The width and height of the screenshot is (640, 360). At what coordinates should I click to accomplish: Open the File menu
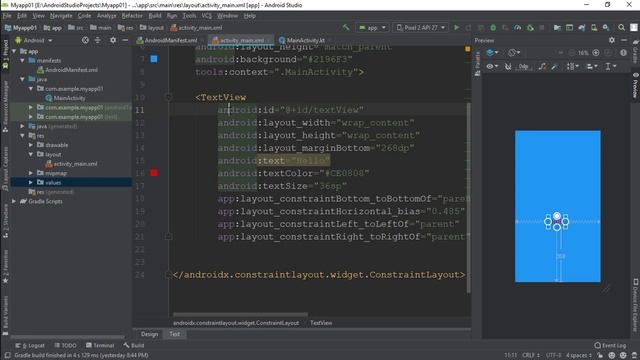click(x=7, y=16)
